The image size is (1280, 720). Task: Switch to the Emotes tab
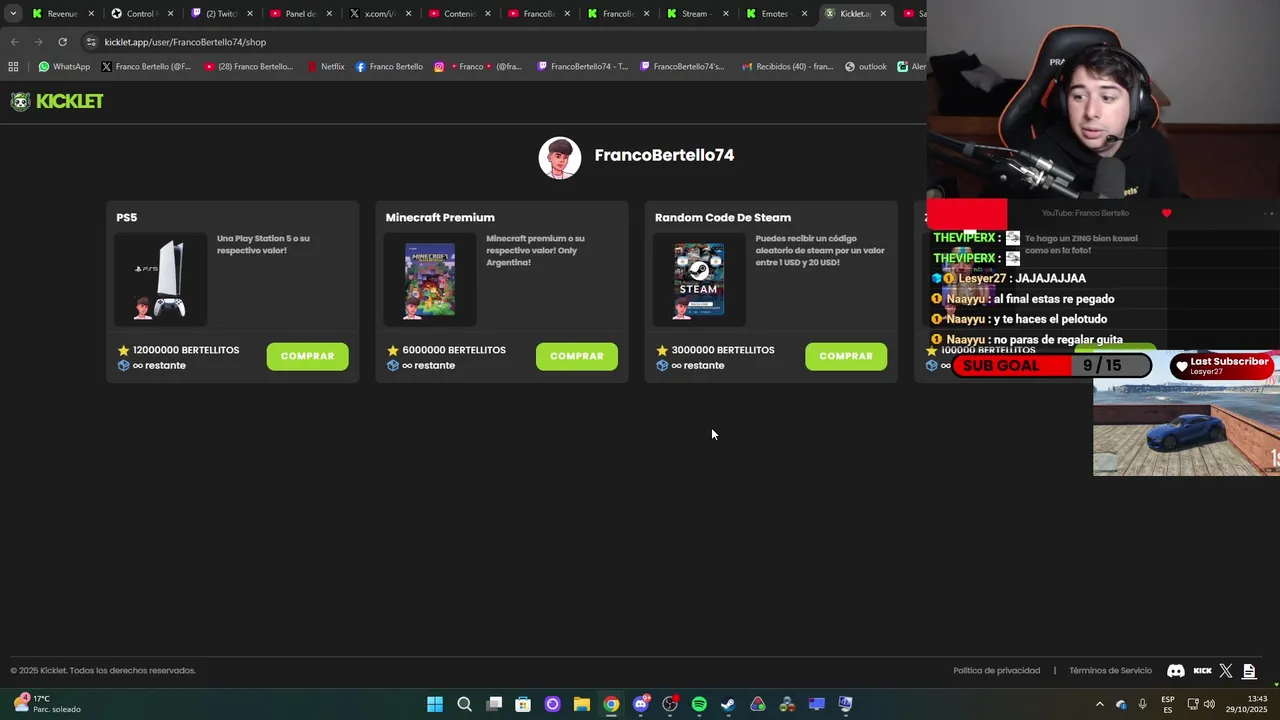tap(775, 14)
